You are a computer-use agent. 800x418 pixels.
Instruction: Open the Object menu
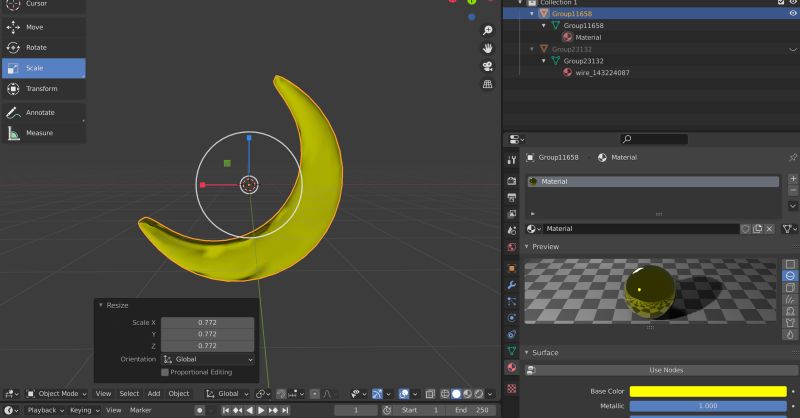(x=179, y=394)
